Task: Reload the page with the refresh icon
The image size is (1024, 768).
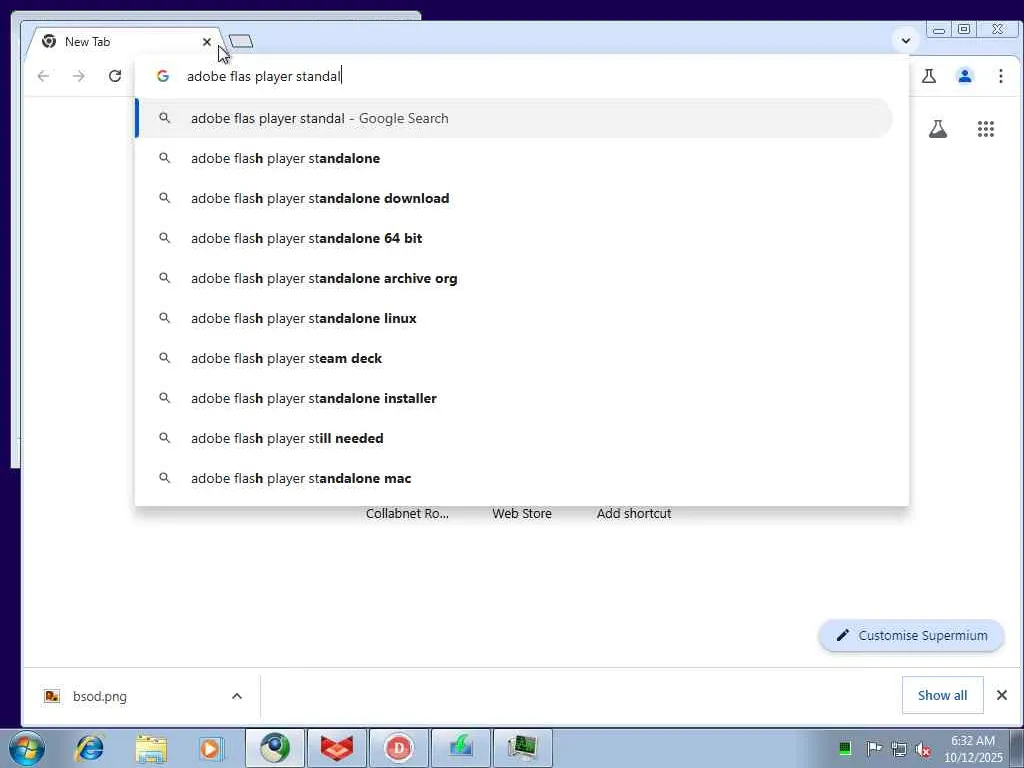Action: pos(115,76)
